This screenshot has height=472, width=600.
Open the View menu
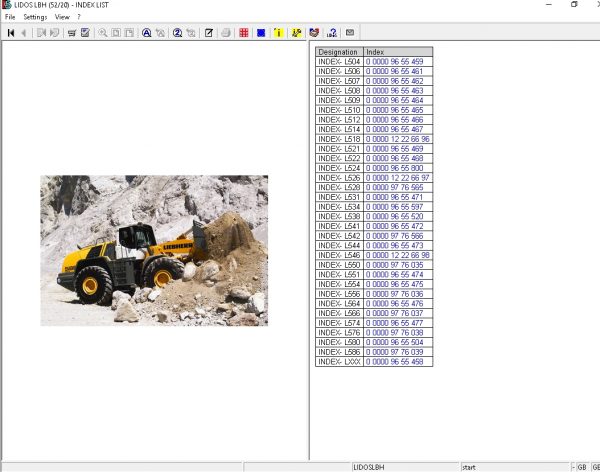(62, 17)
